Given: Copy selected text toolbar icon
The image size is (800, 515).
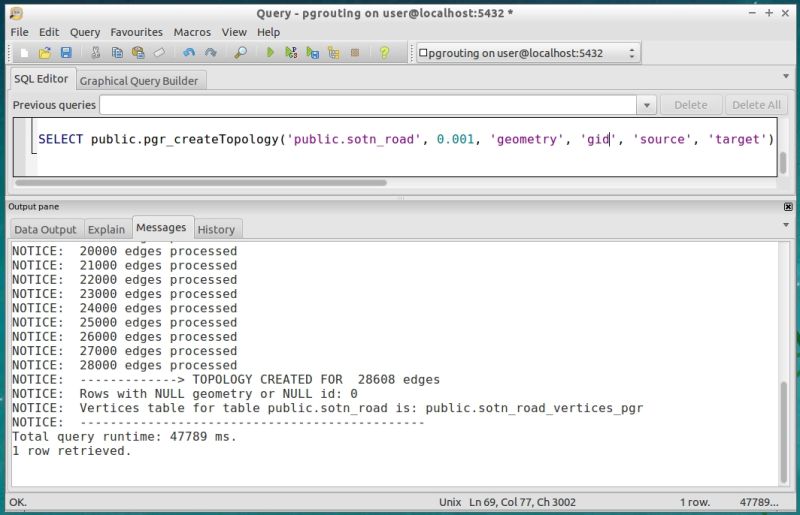Looking at the screenshot, I should 117,53.
